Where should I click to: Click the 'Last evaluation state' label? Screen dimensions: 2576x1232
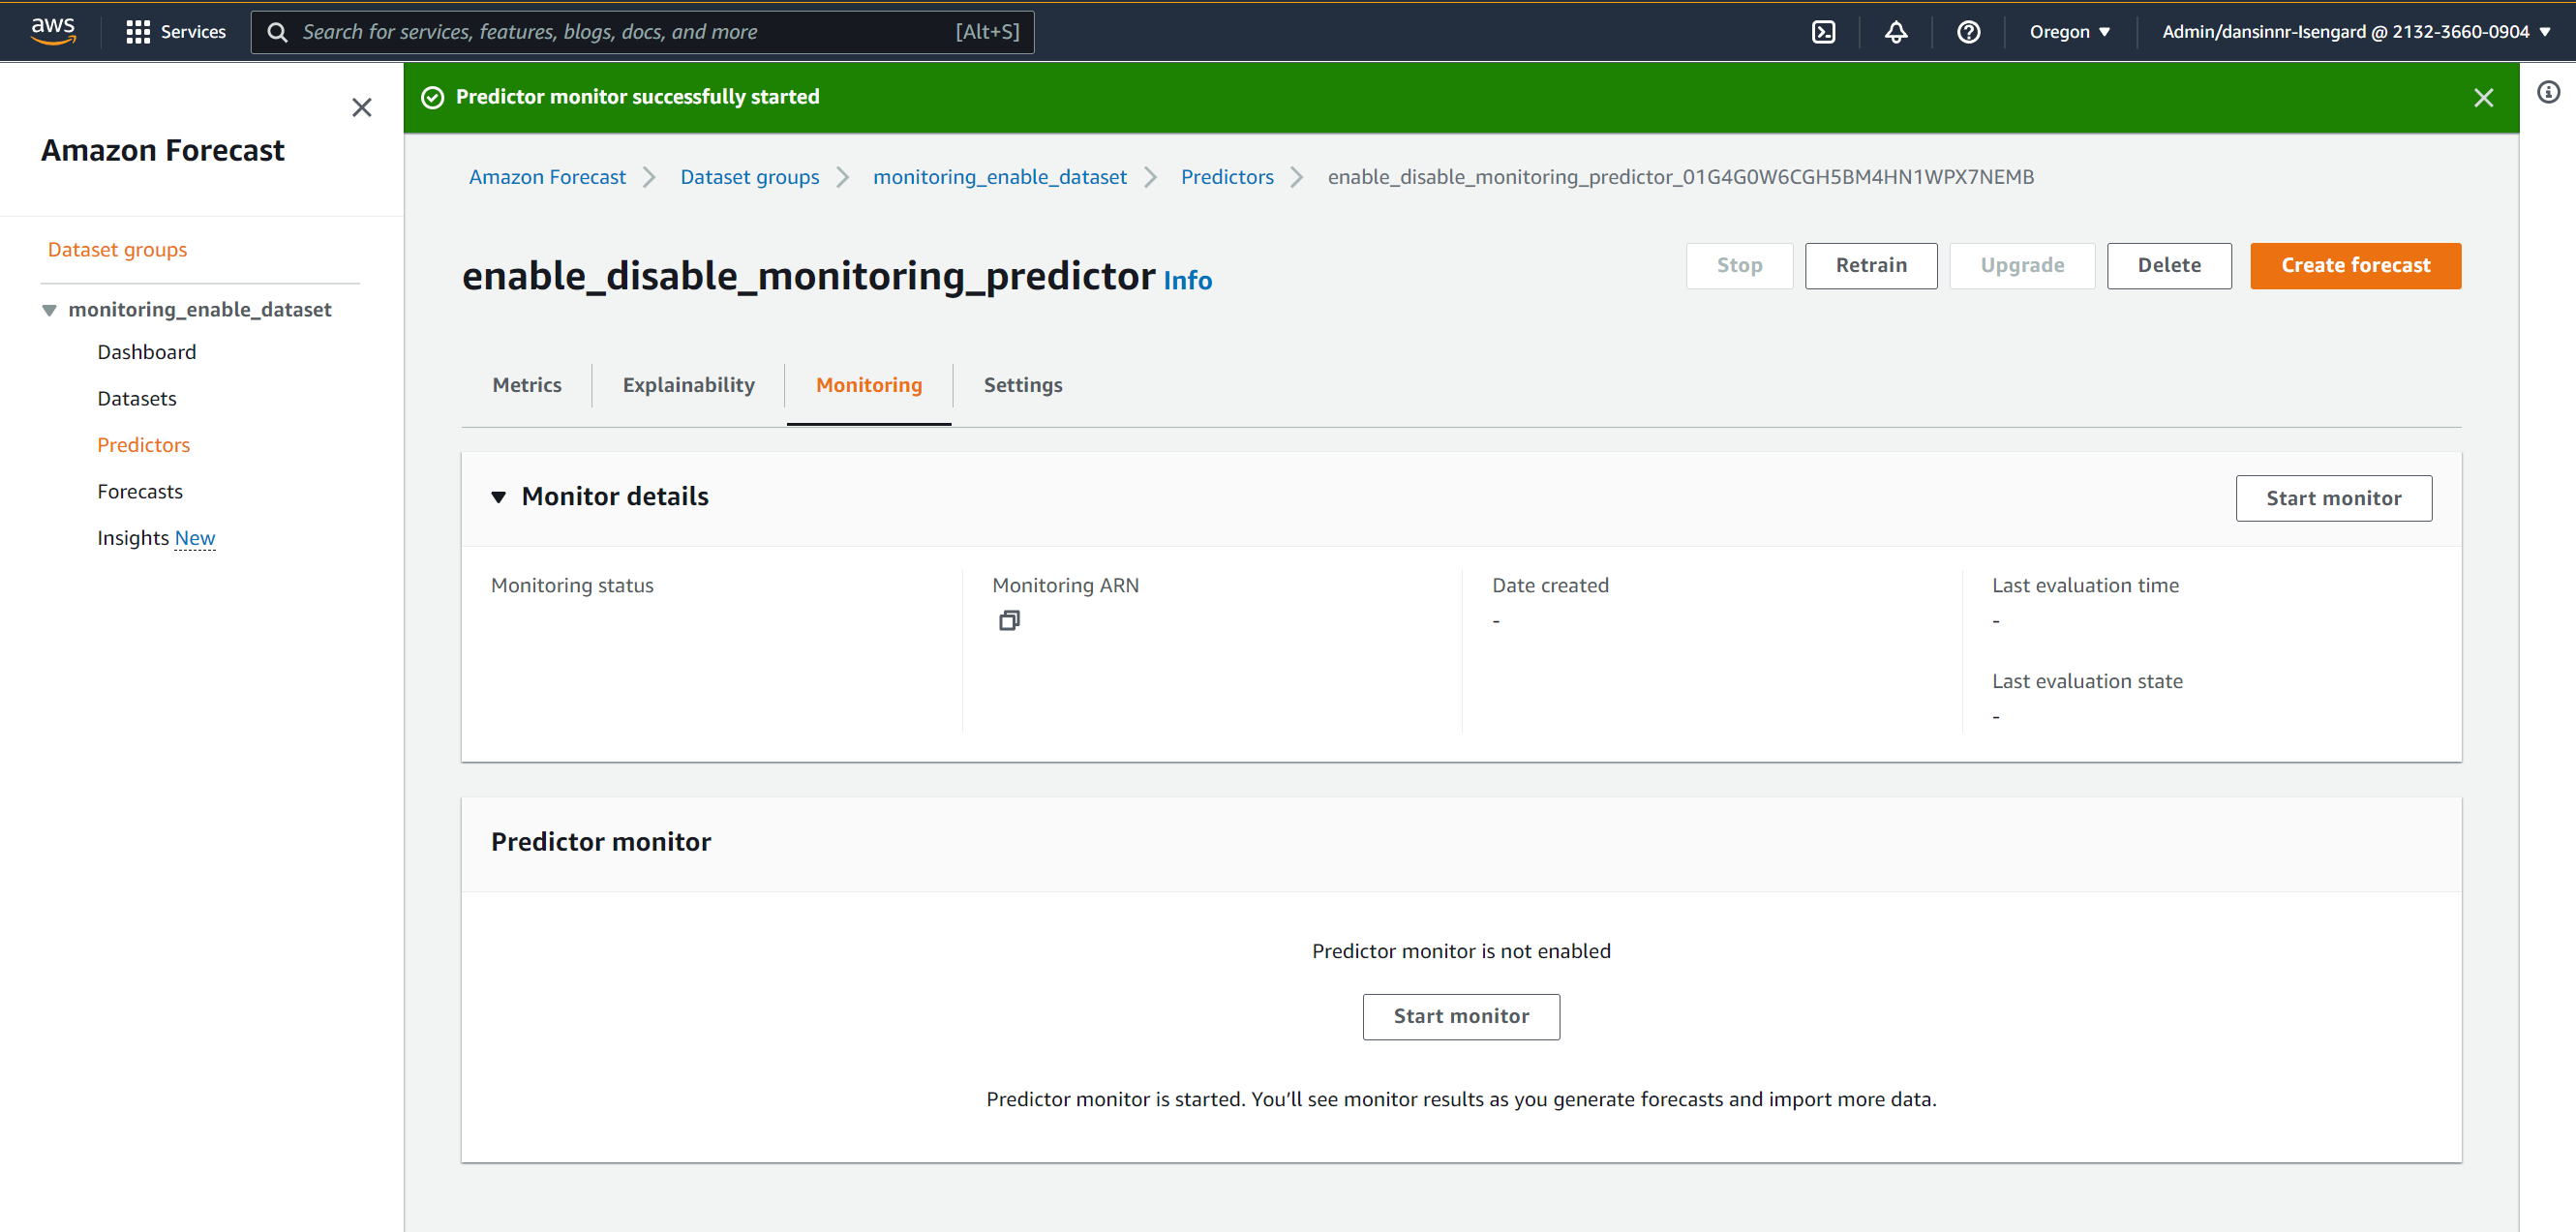coord(2086,681)
